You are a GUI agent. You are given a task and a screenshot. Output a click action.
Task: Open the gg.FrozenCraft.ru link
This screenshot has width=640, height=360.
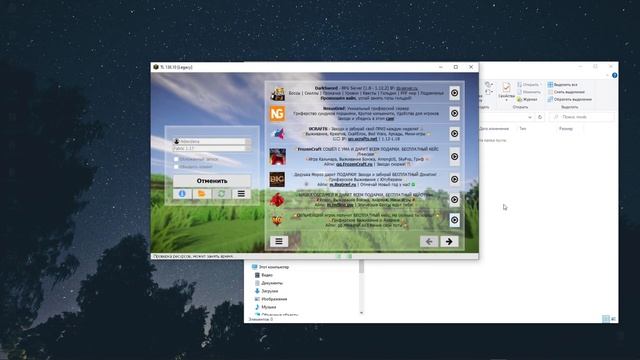[x=354, y=164]
